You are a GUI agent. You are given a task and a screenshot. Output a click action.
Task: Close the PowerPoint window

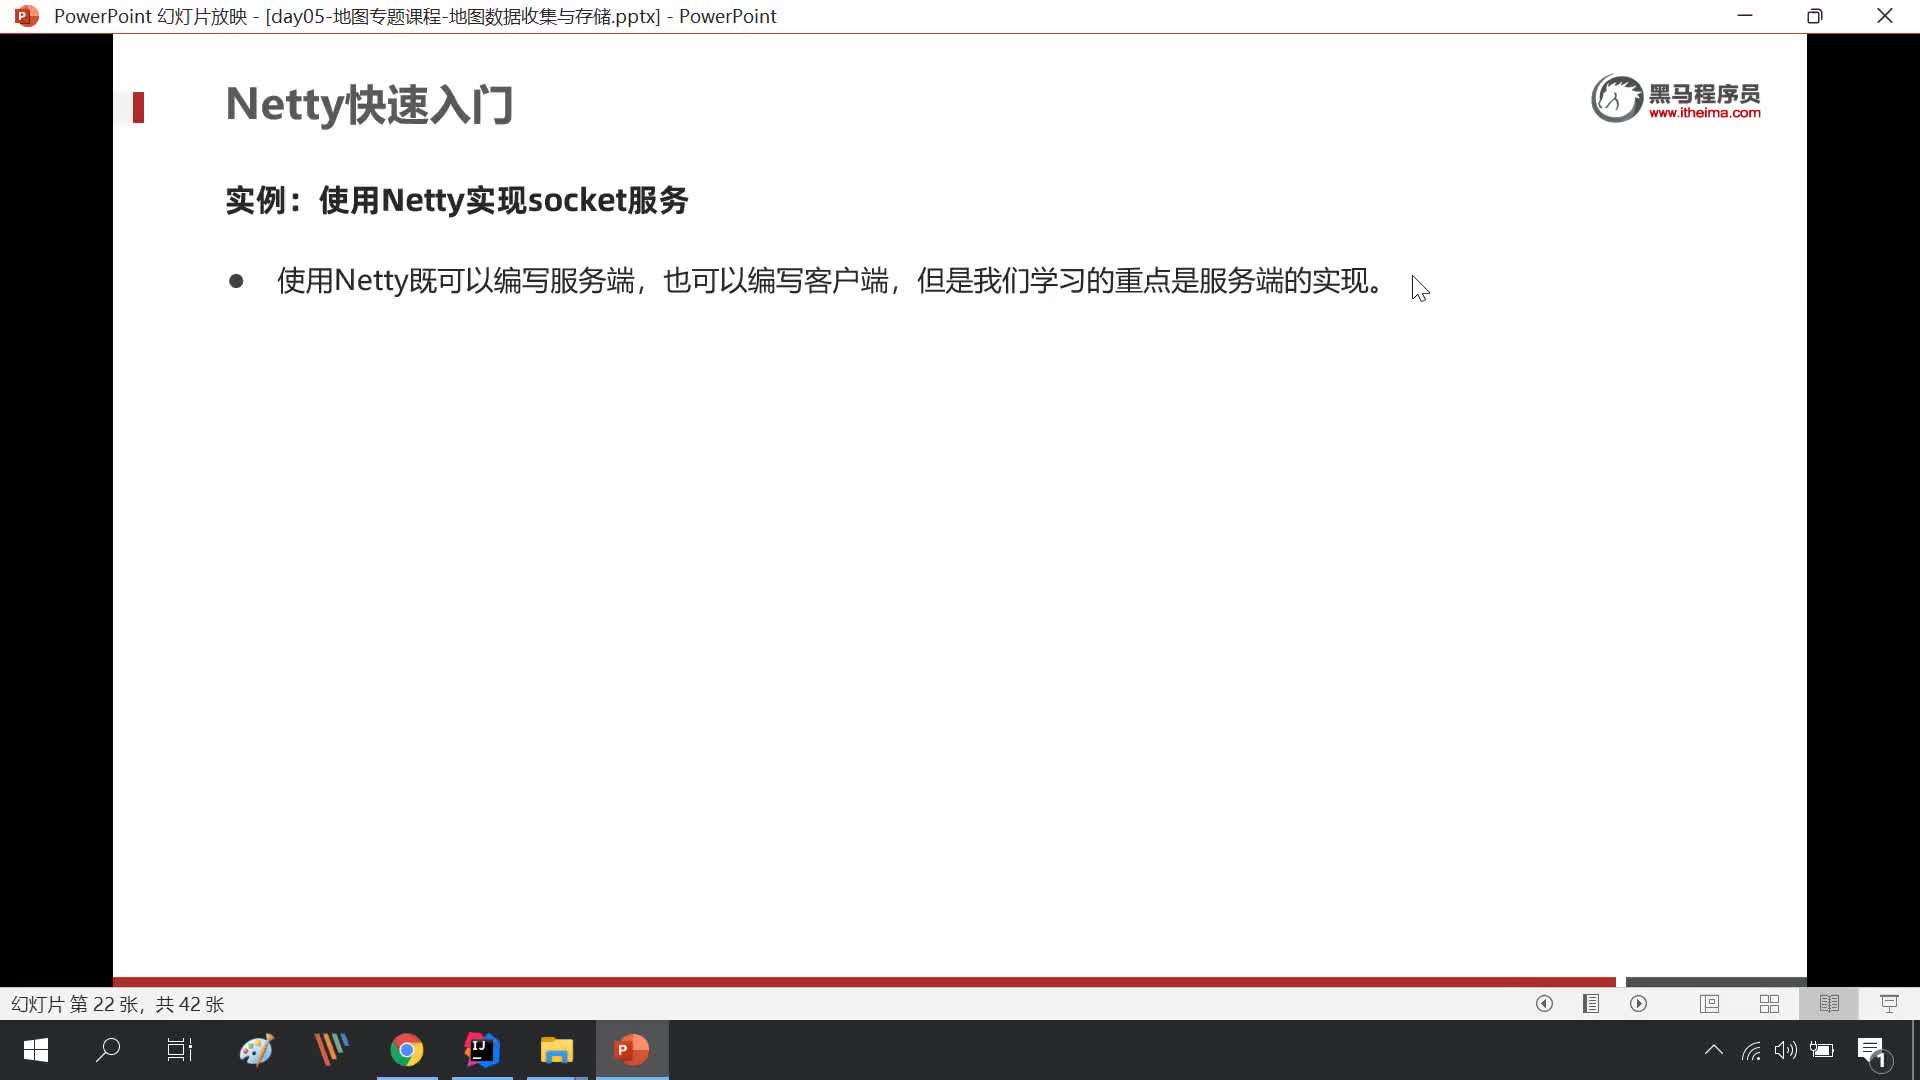pos(1885,16)
